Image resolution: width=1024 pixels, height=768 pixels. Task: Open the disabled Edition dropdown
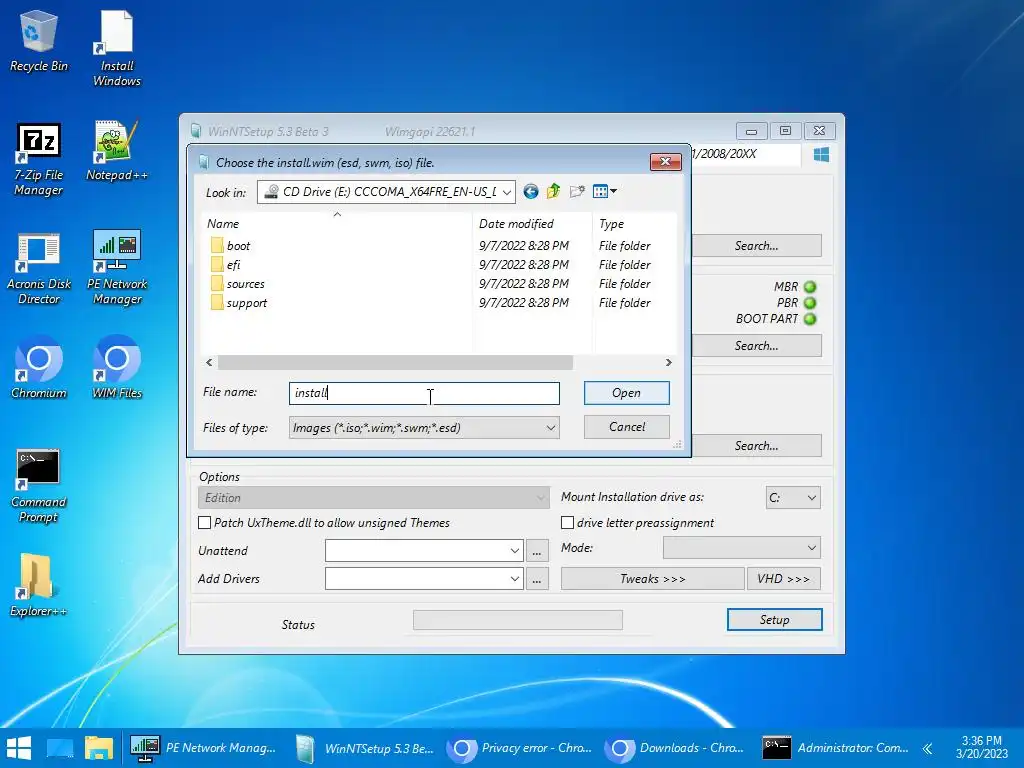(x=373, y=498)
